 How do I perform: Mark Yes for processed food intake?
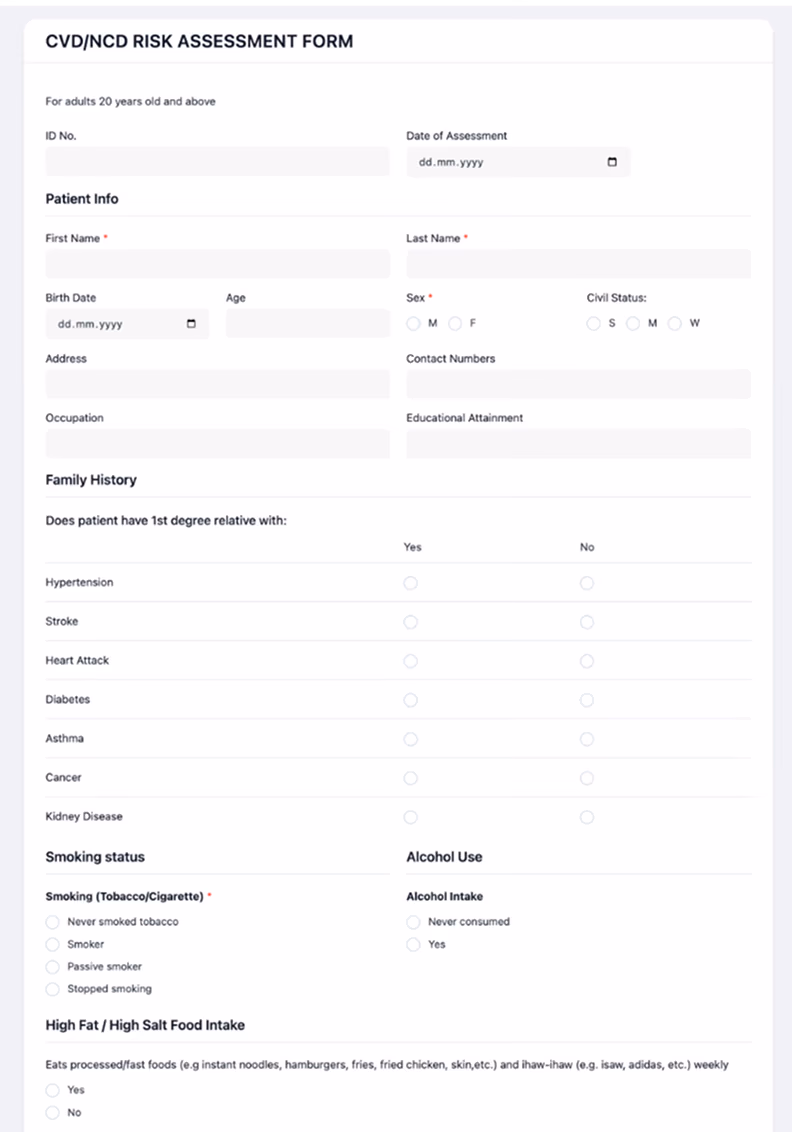(x=52, y=1090)
